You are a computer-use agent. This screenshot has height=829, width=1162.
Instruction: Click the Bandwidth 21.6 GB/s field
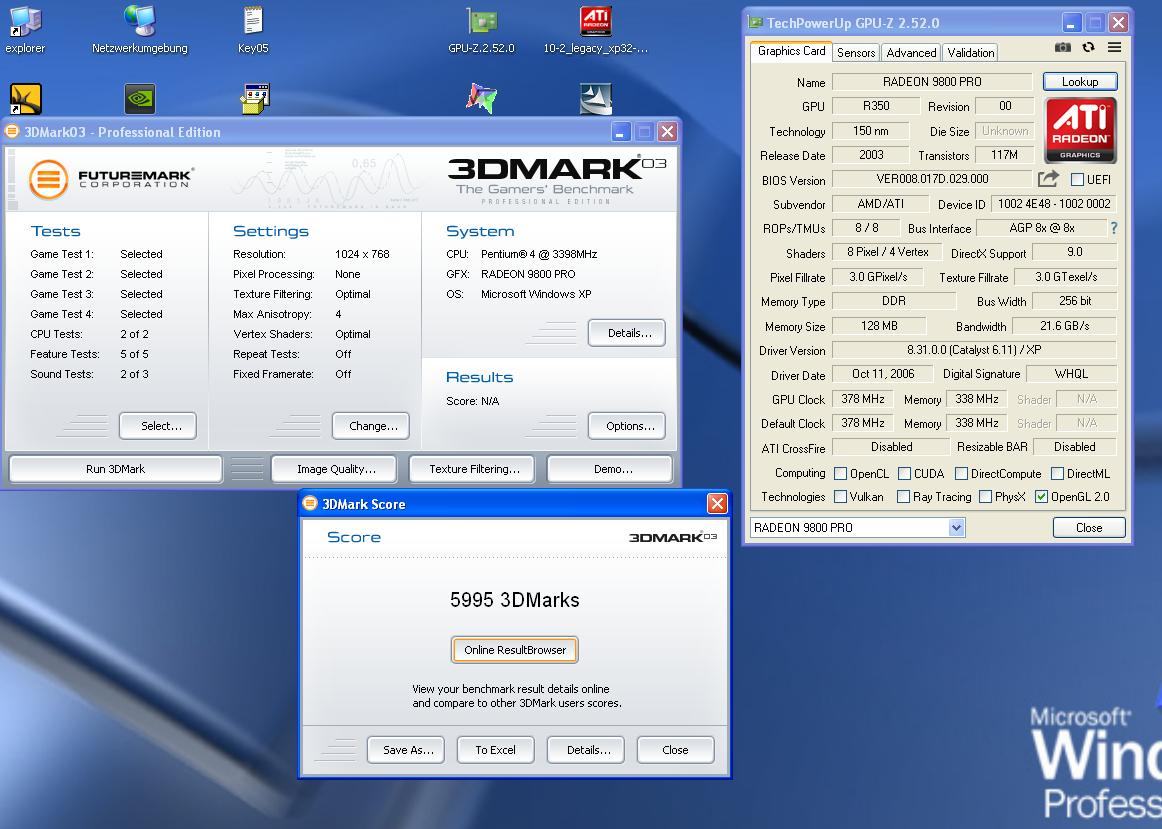click(1064, 326)
